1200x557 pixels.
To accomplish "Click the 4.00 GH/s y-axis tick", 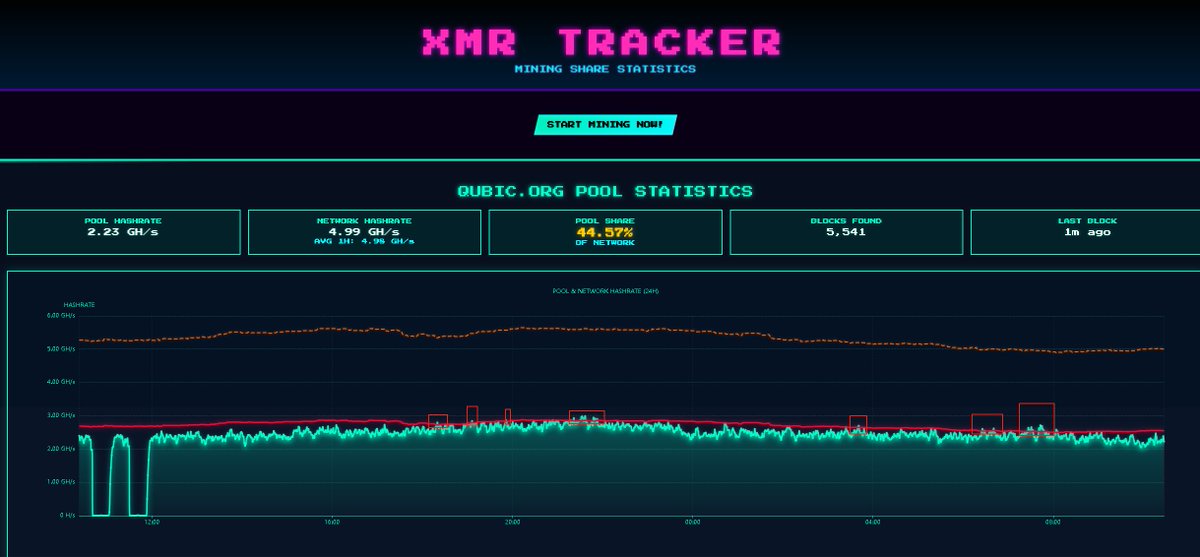I will click(61, 382).
